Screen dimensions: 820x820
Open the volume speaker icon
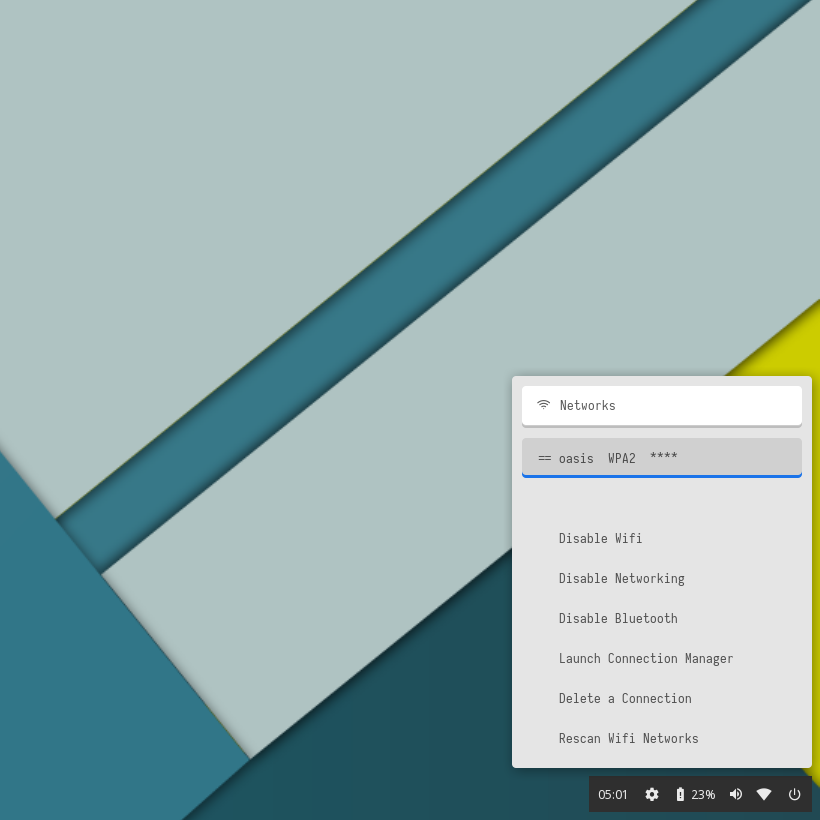point(736,794)
